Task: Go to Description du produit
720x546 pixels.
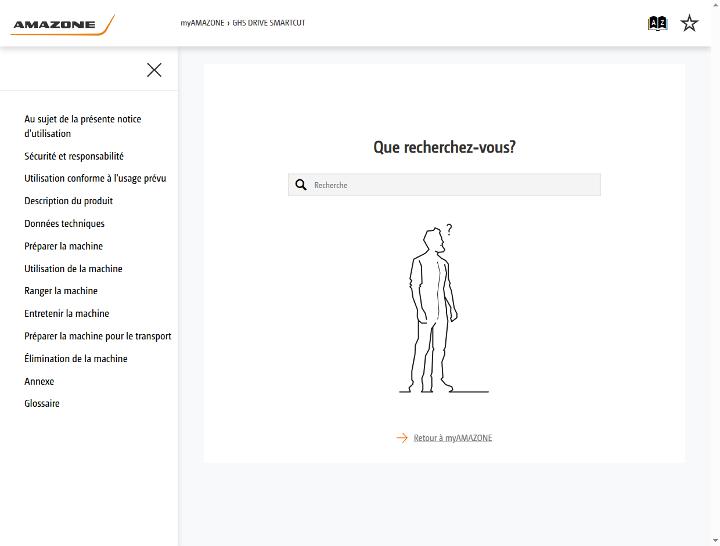Action: tap(68, 201)
